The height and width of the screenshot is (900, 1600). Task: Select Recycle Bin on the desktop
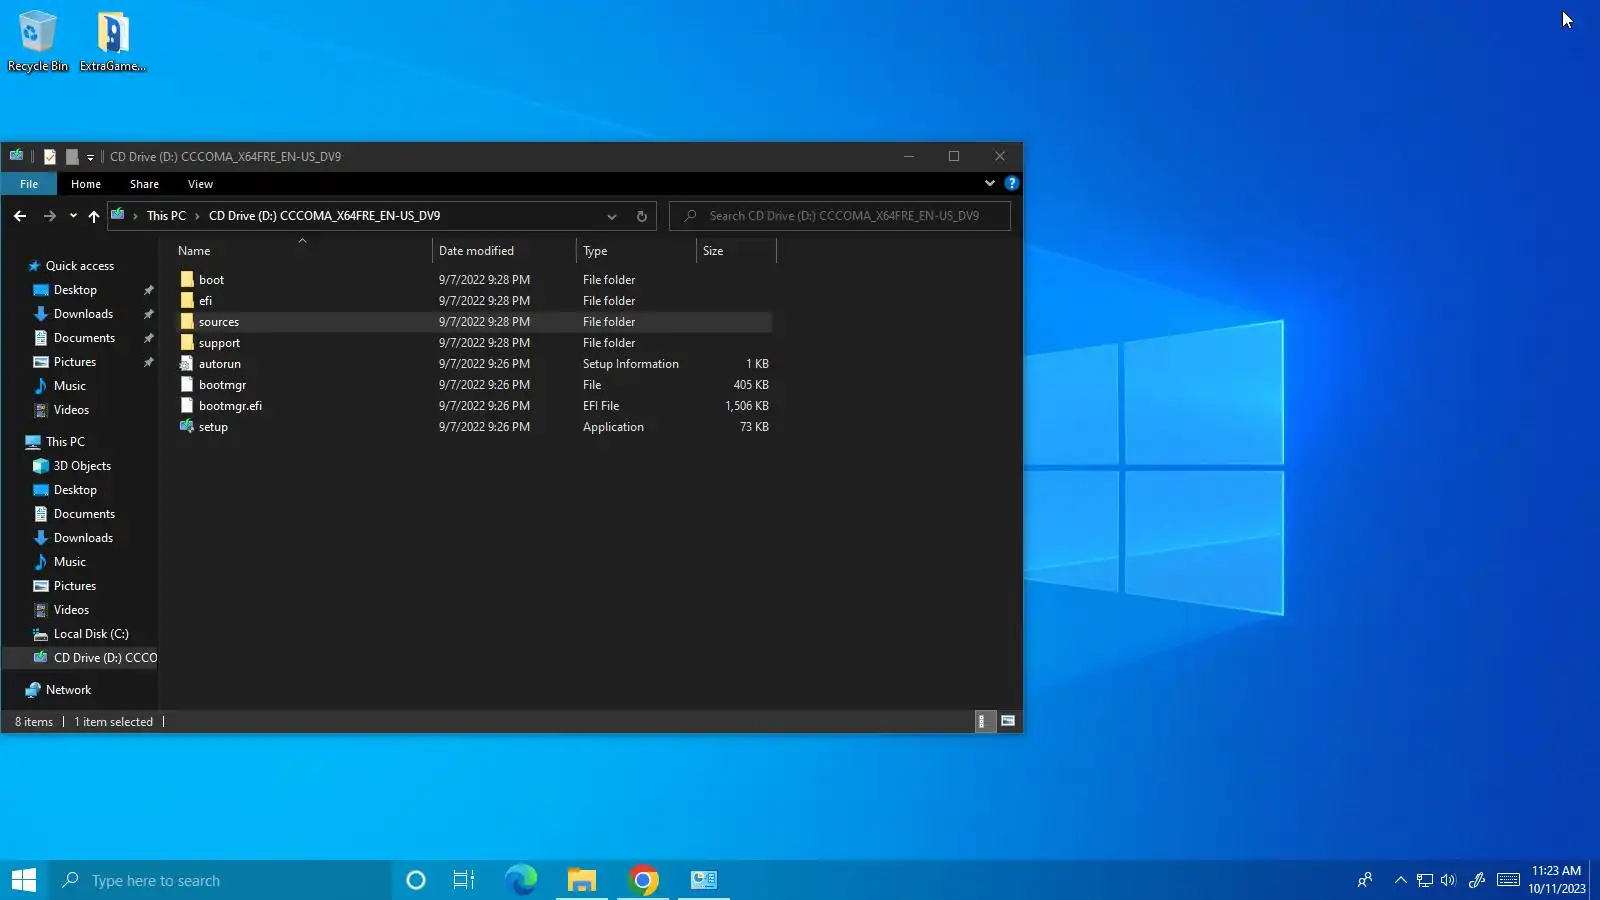click(x=38, y=41)
